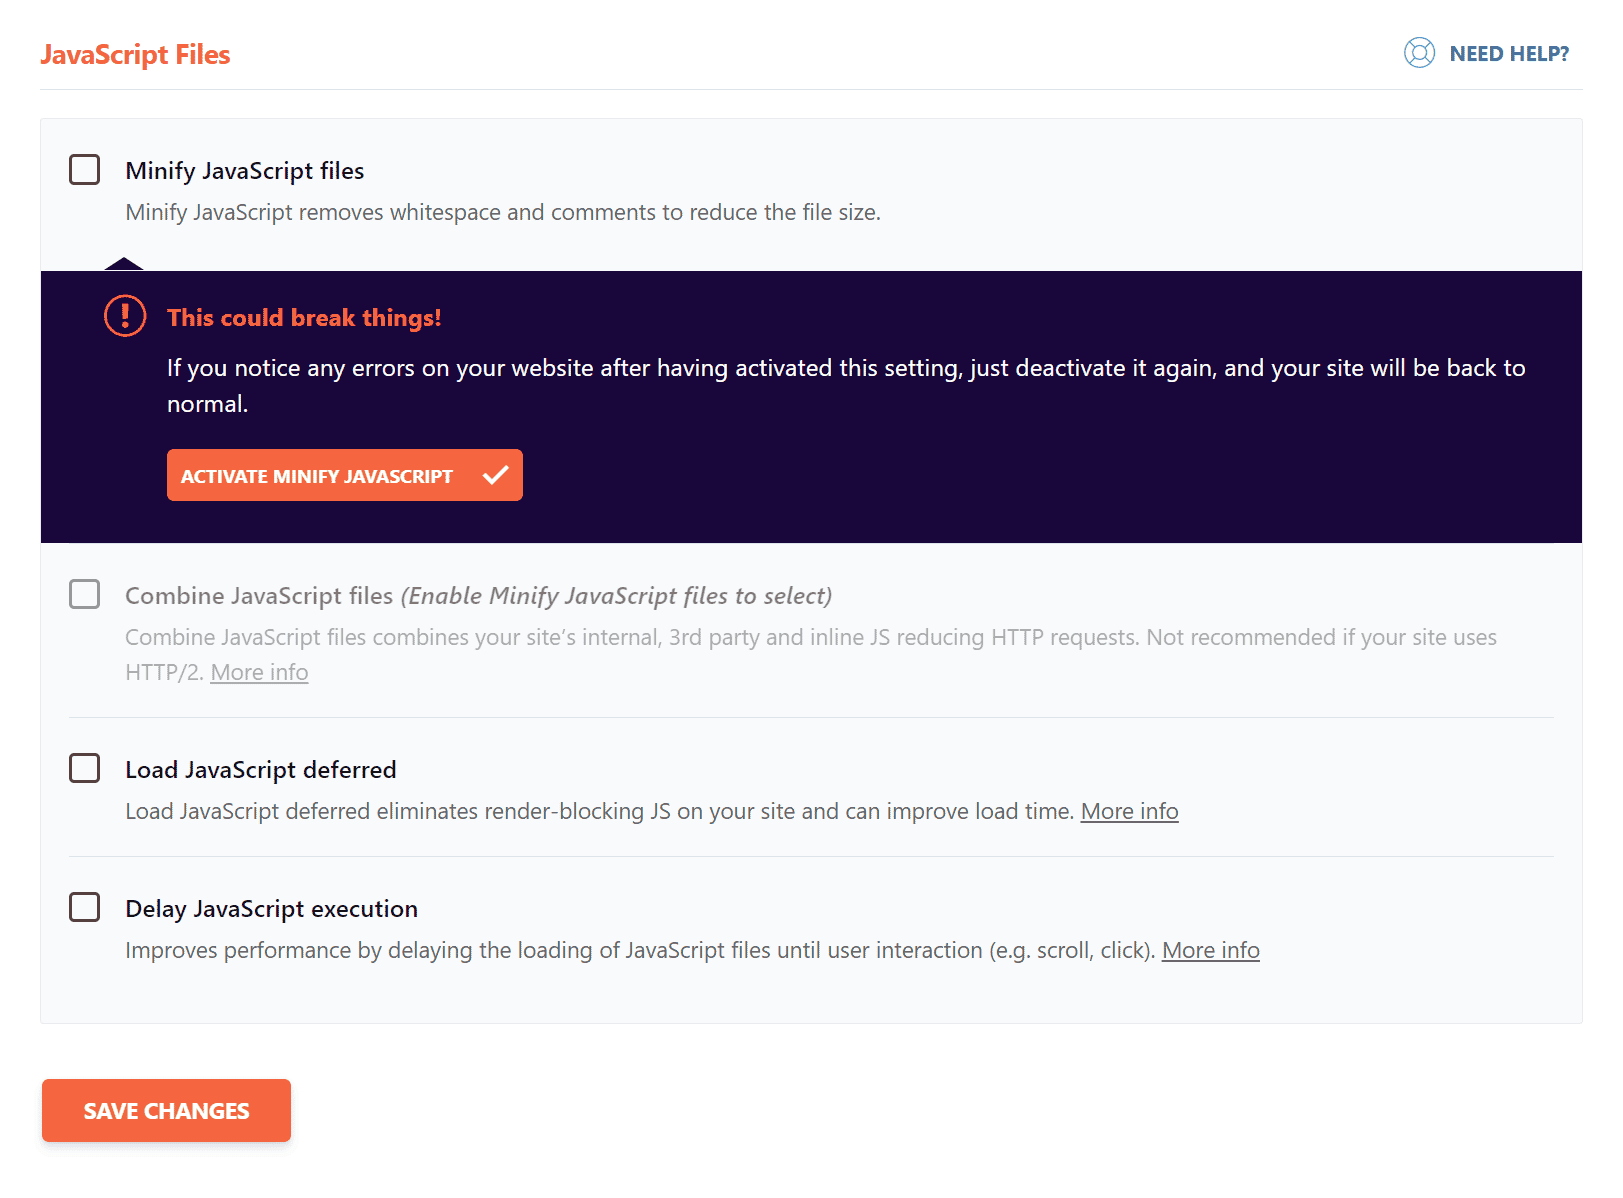Click the Delay JavaScript execution label
This screenshot has height=1198, width=1623.
(x=272, y=909)
